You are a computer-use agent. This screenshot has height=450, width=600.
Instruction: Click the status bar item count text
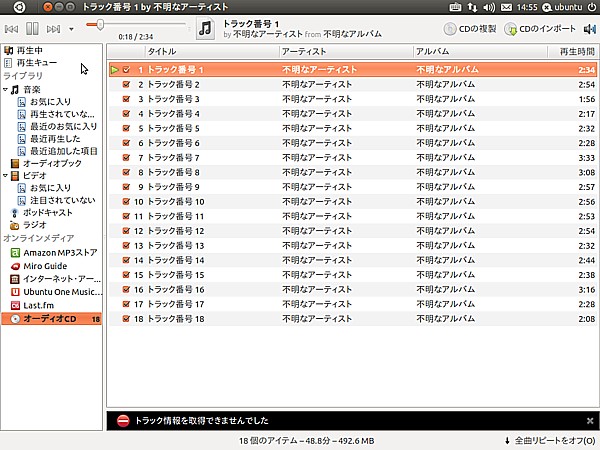tap(307, 441)
